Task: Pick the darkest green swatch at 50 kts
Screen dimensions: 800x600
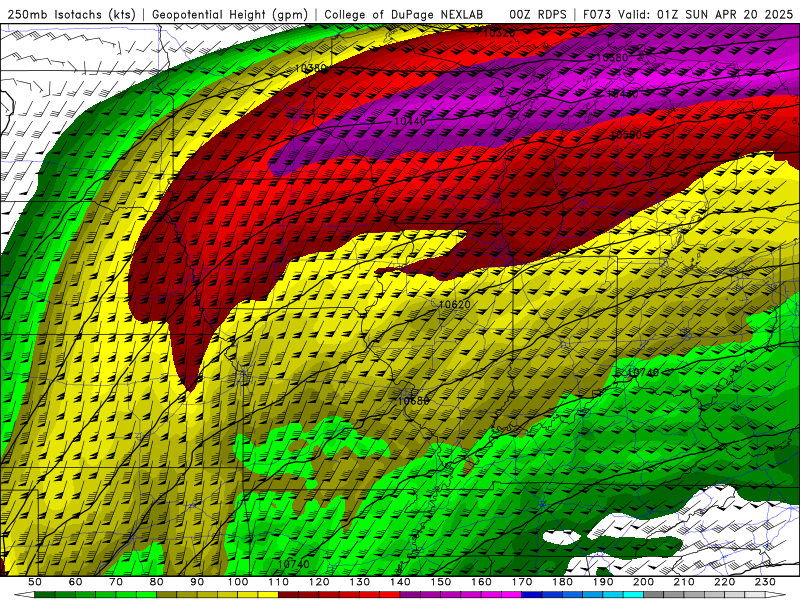Action: tap(45, 595)
